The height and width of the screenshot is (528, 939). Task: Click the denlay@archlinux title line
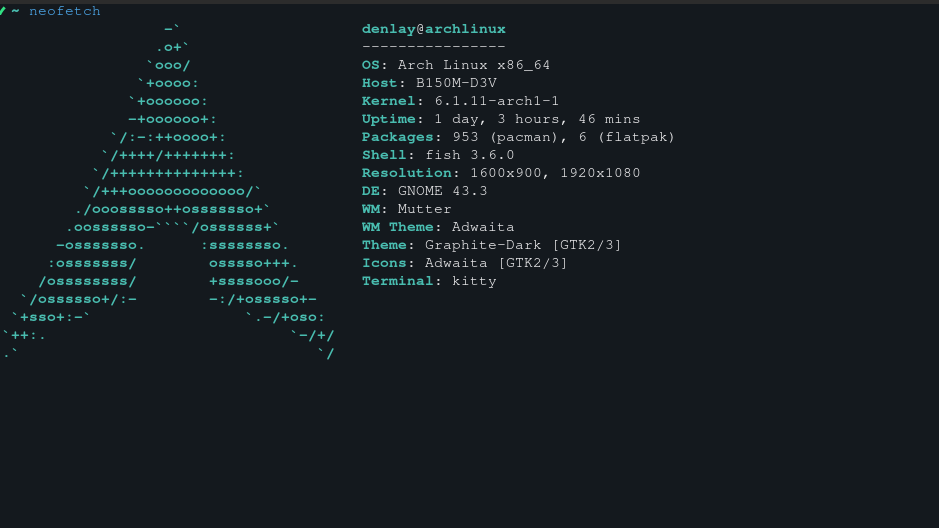coord(434,29)
